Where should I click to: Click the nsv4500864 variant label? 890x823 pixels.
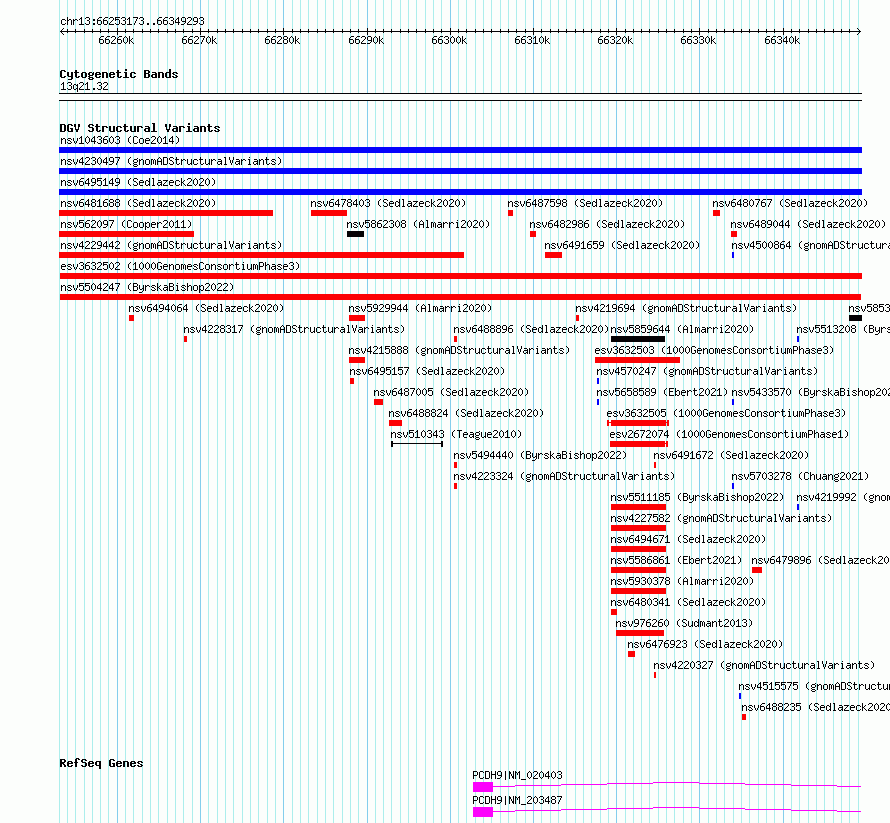pyautogui.click(x=810, y=245)
